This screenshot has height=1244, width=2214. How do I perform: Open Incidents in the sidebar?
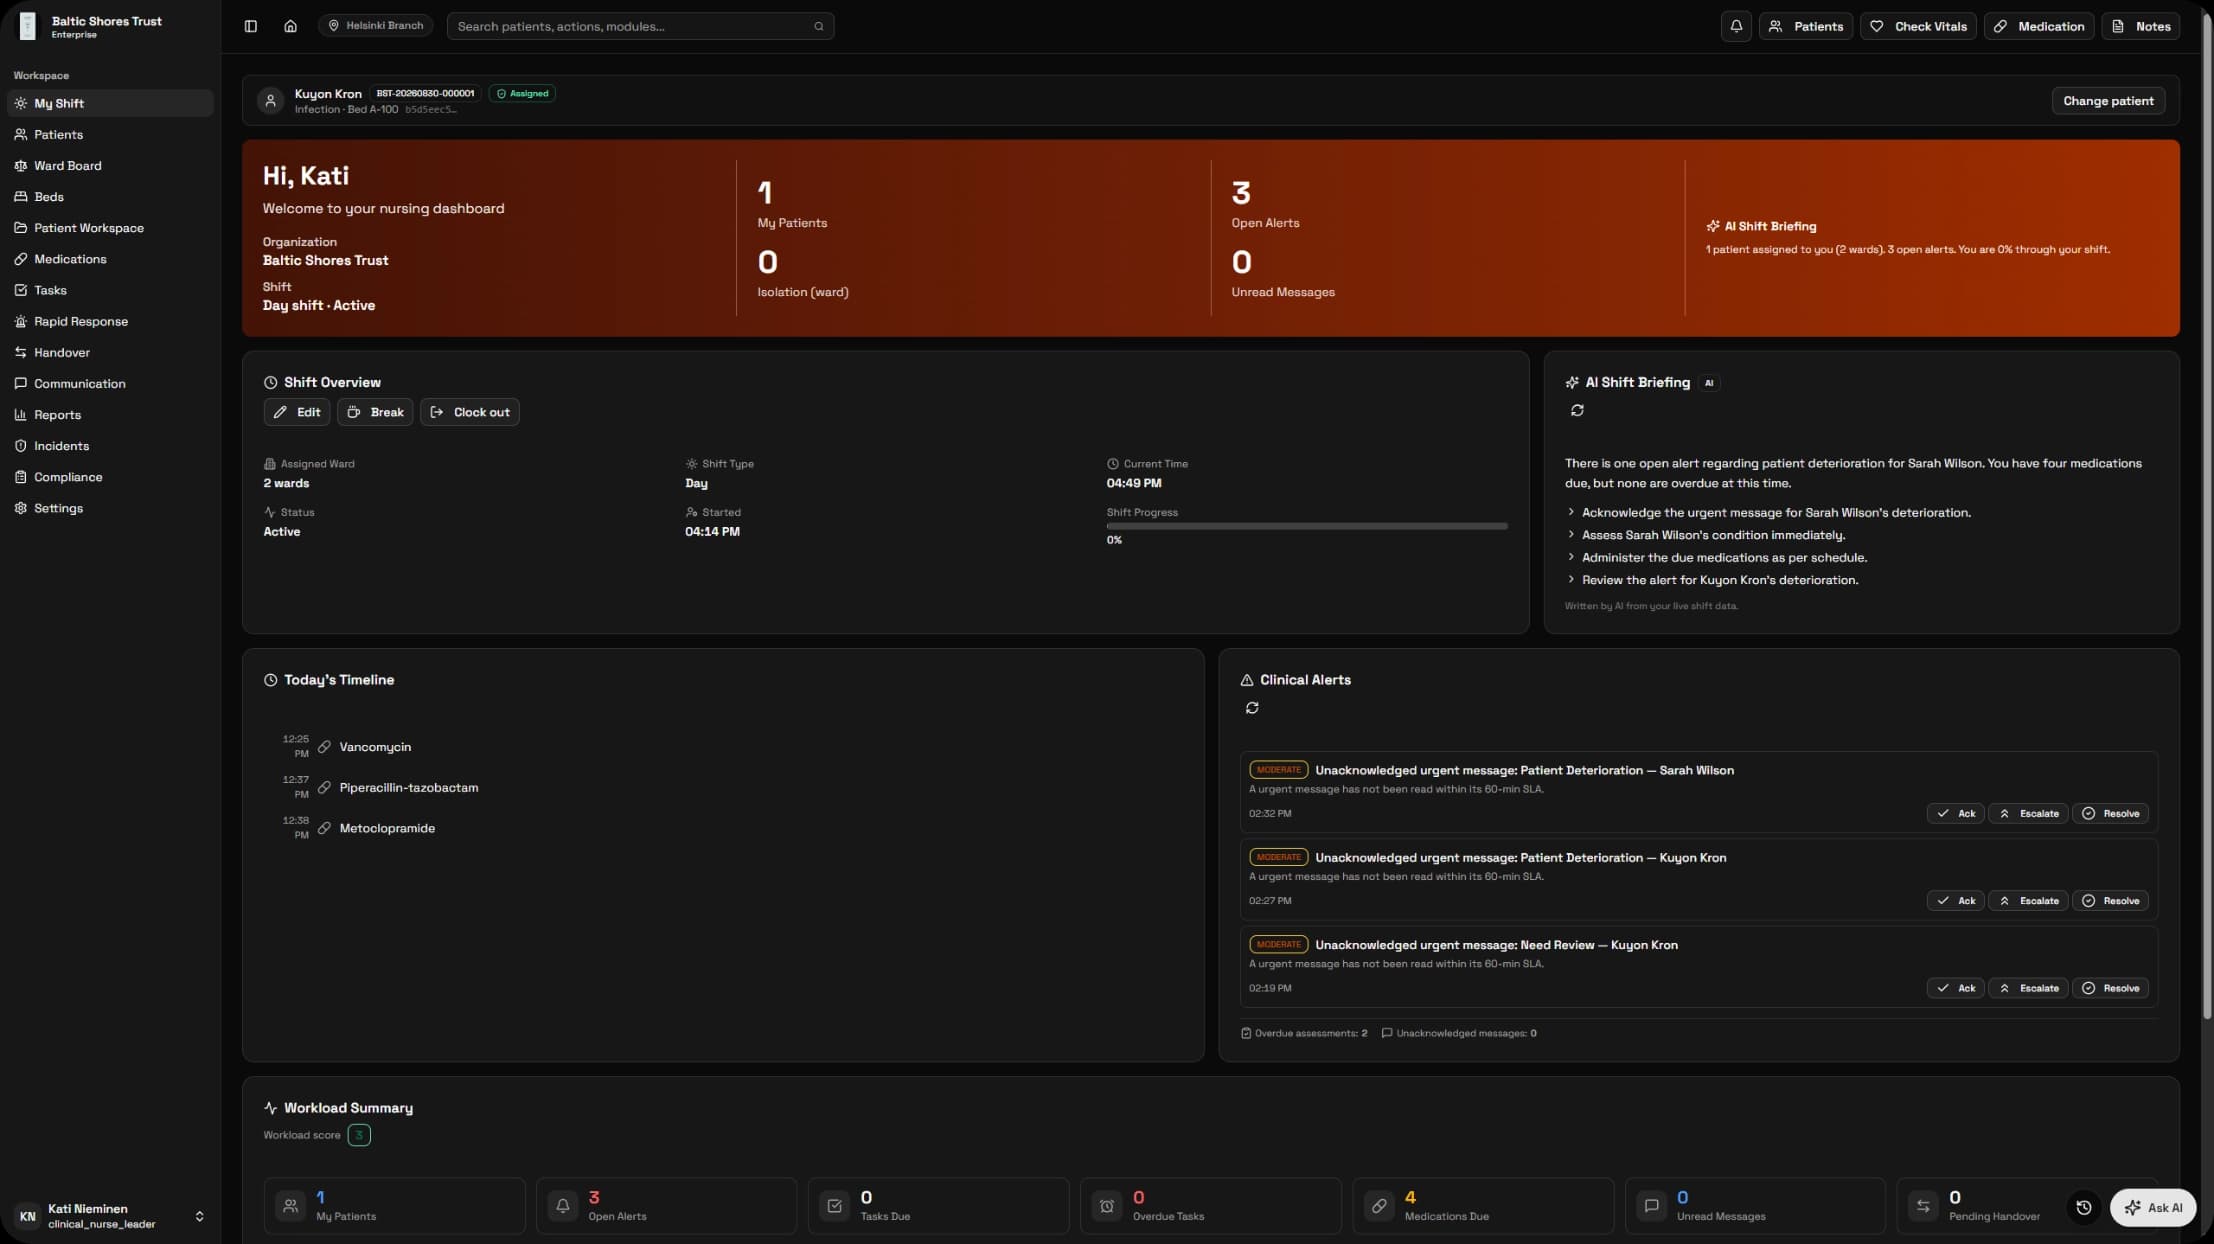[110, 446]
